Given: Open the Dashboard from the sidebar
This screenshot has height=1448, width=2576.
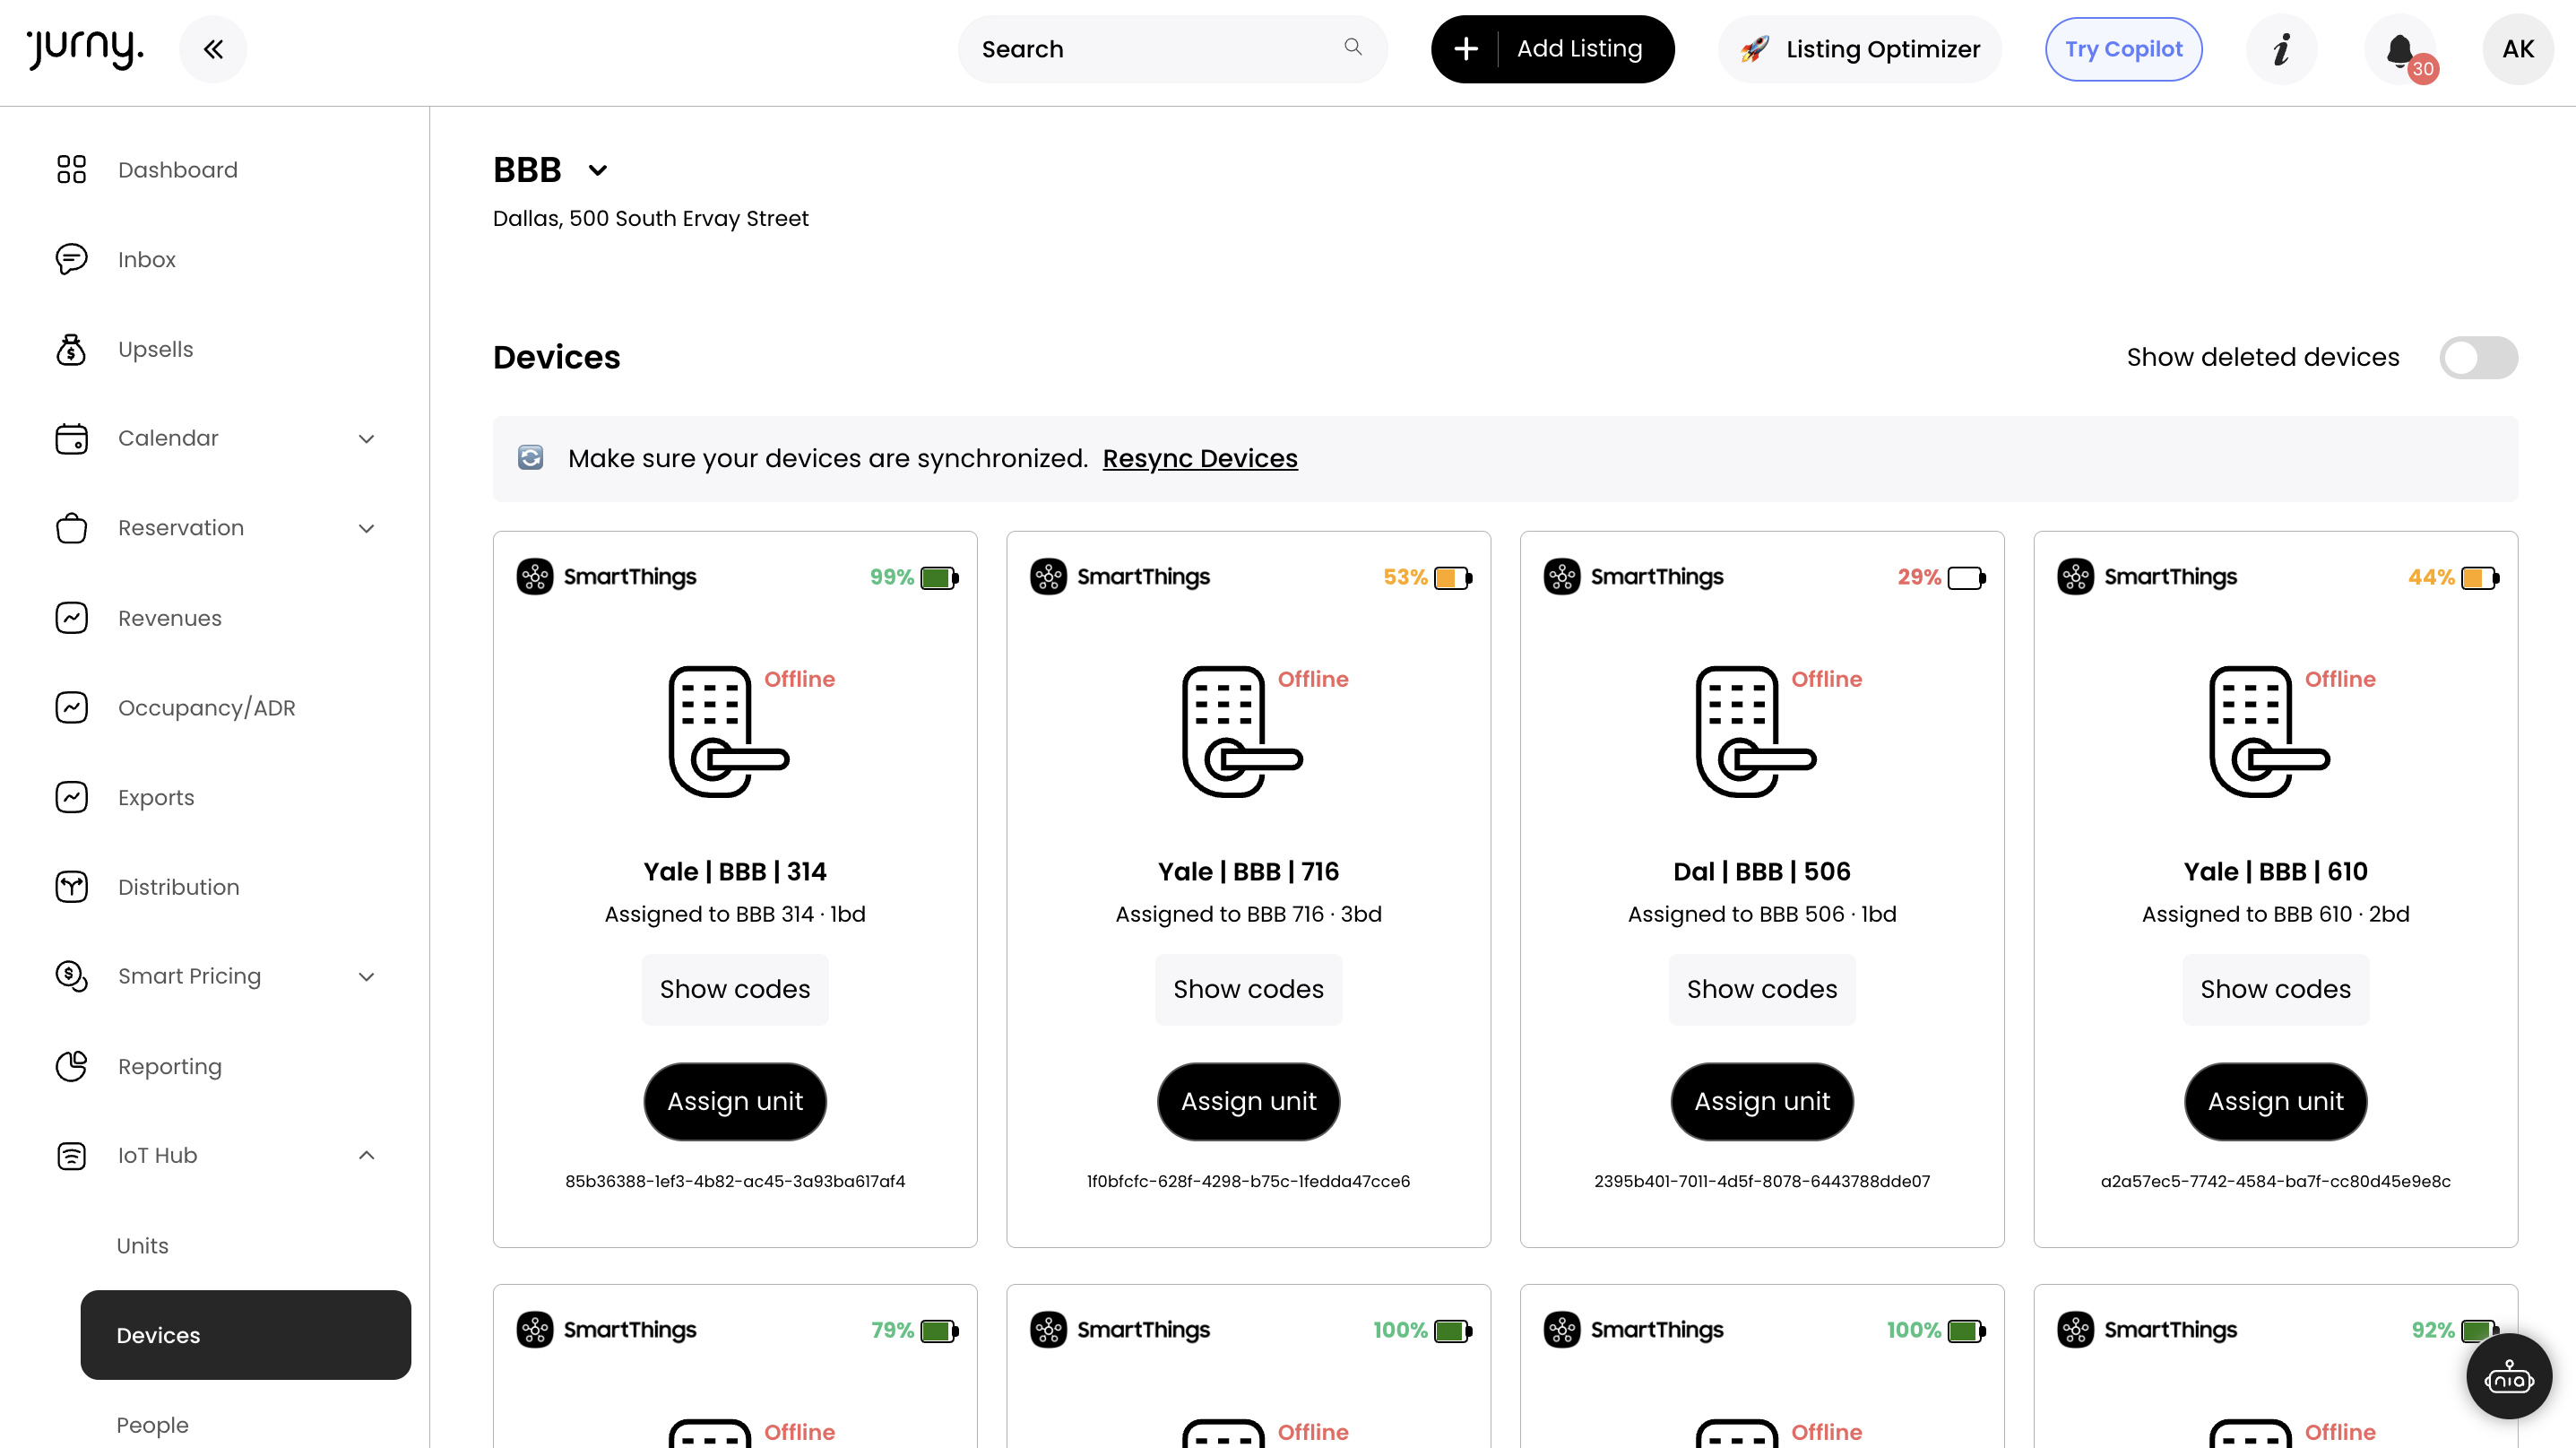Looking at the screenshot, I should 177,169.
